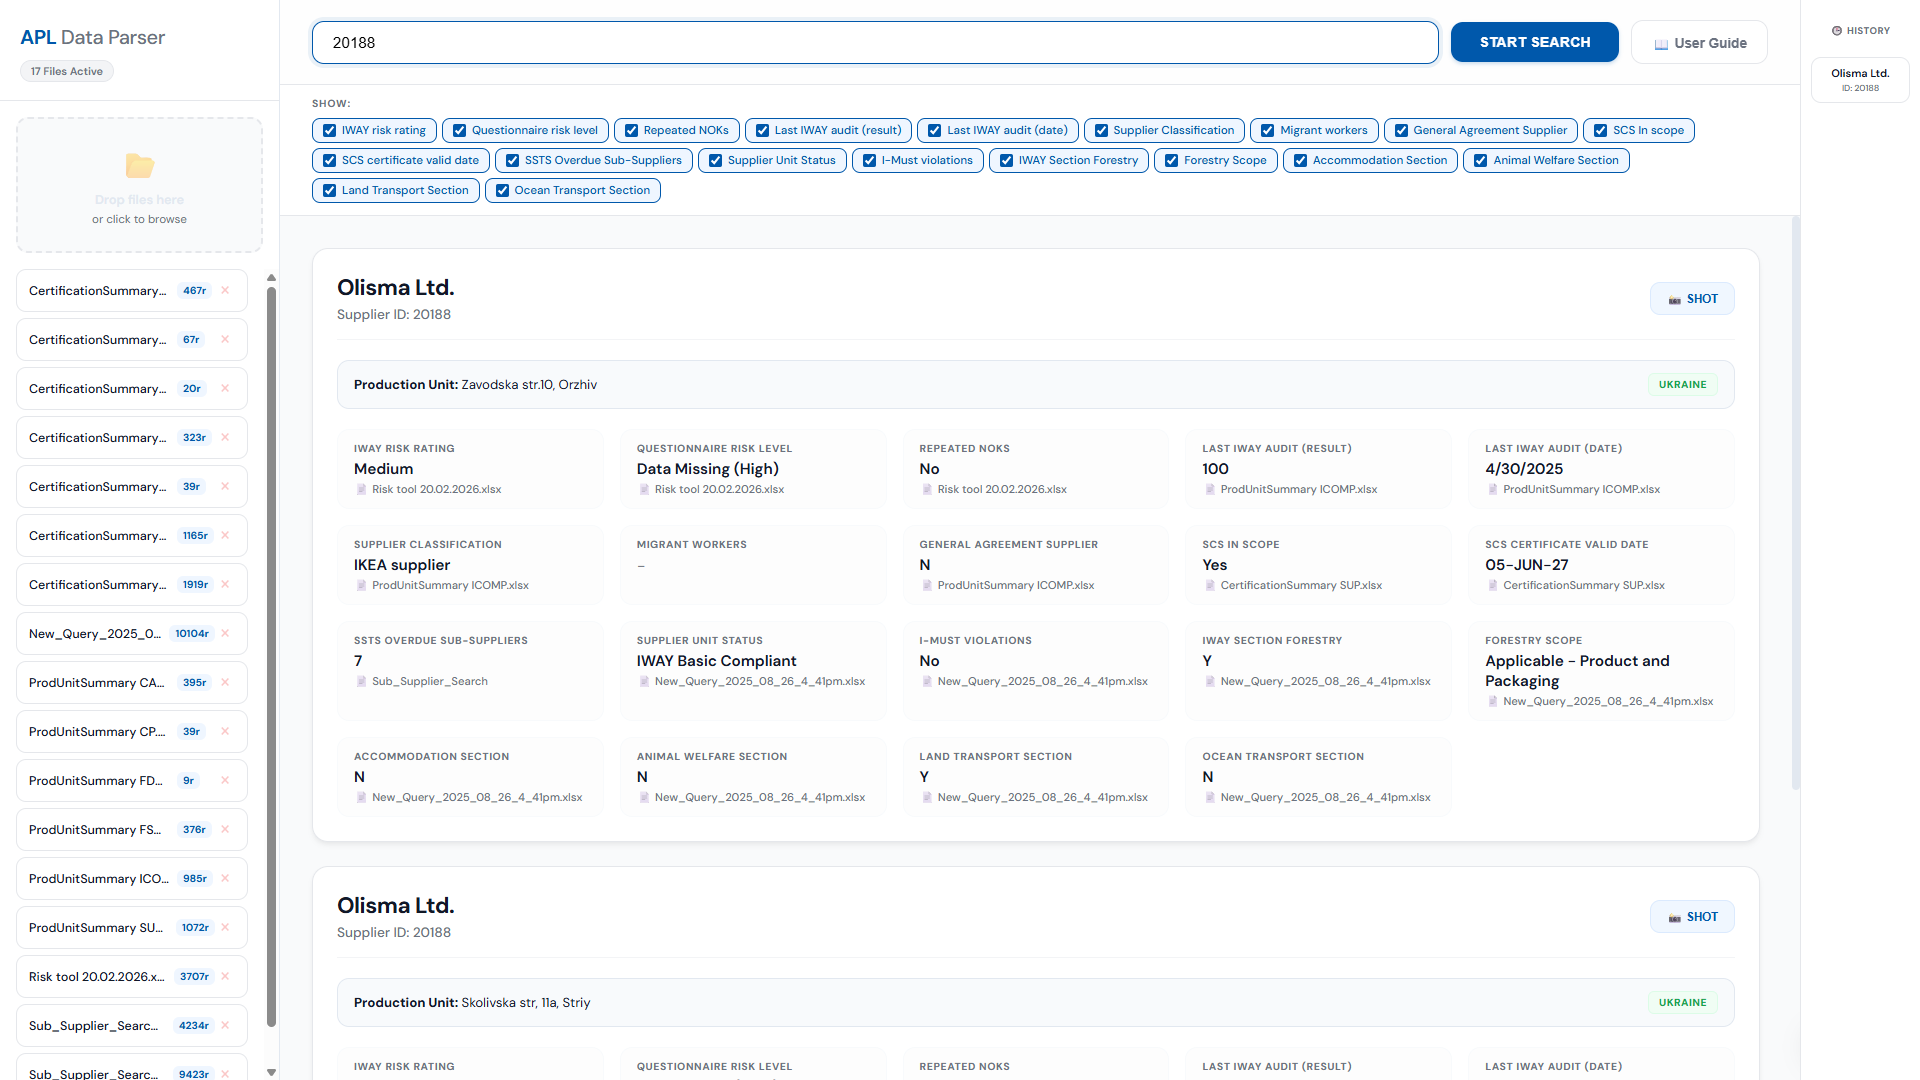Image resolution: width=1920 pixels, height=1080 pixels.
Task: Click the User Guide book icon
Action: (1661, 44)
